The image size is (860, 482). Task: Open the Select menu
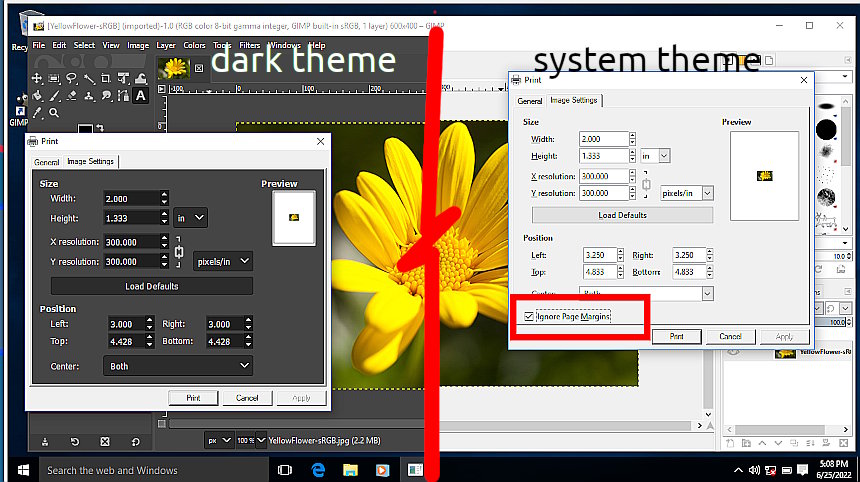[x=84, y=46]
